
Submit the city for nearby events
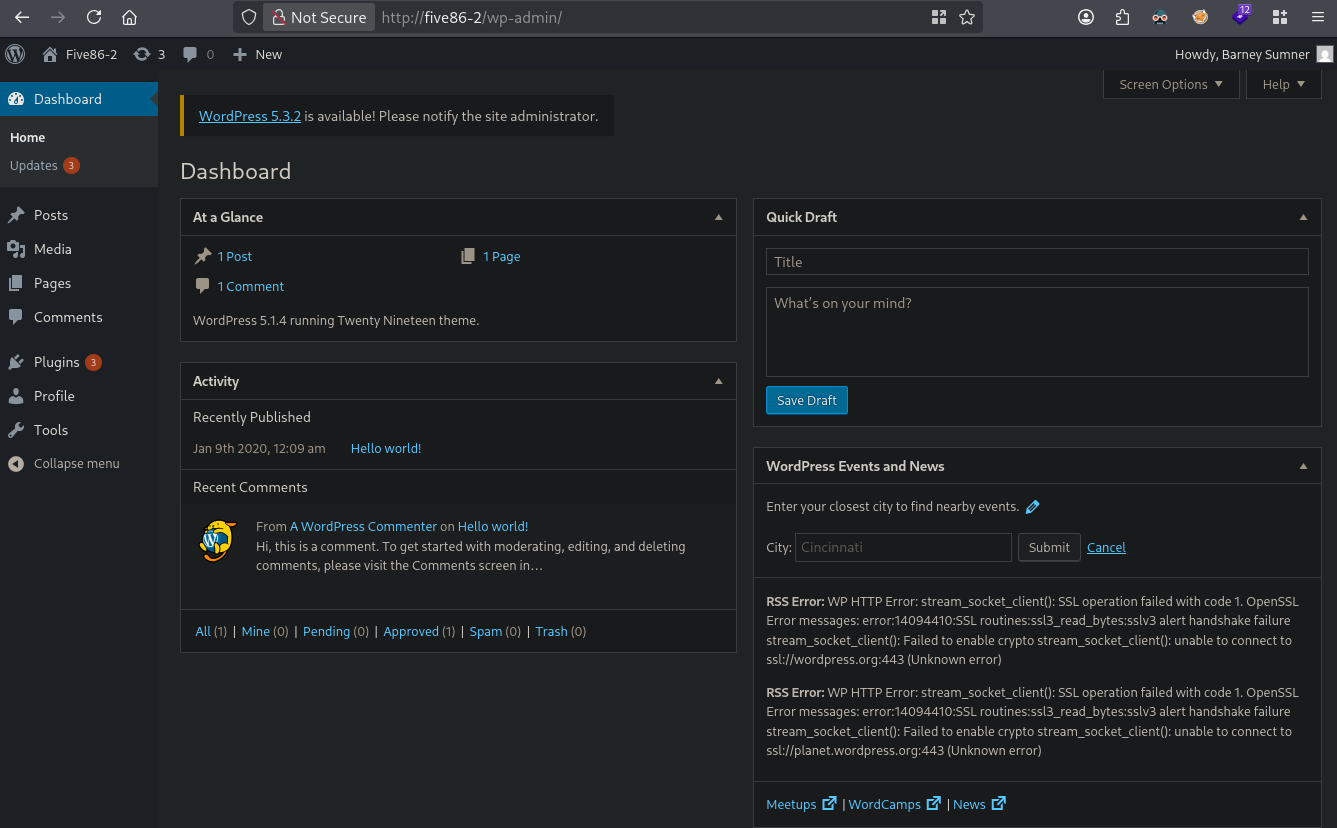pyautogui.click(x=1049, y=547)
